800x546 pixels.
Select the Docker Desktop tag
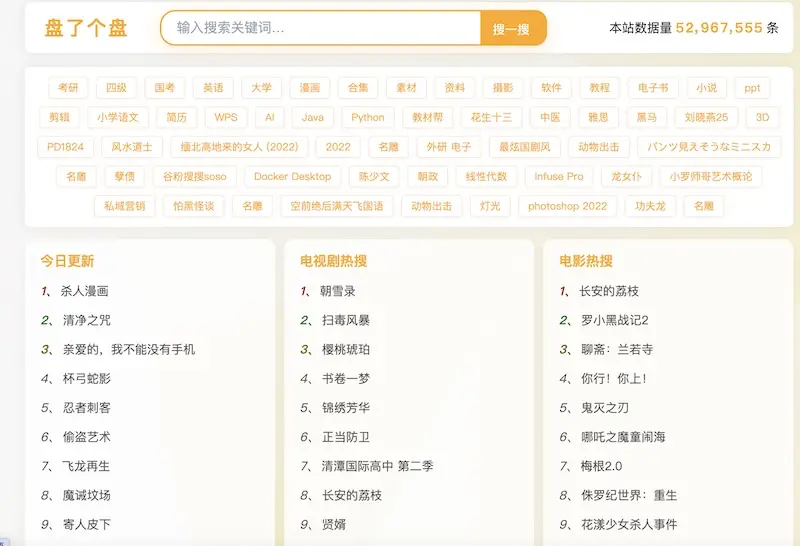292,177
